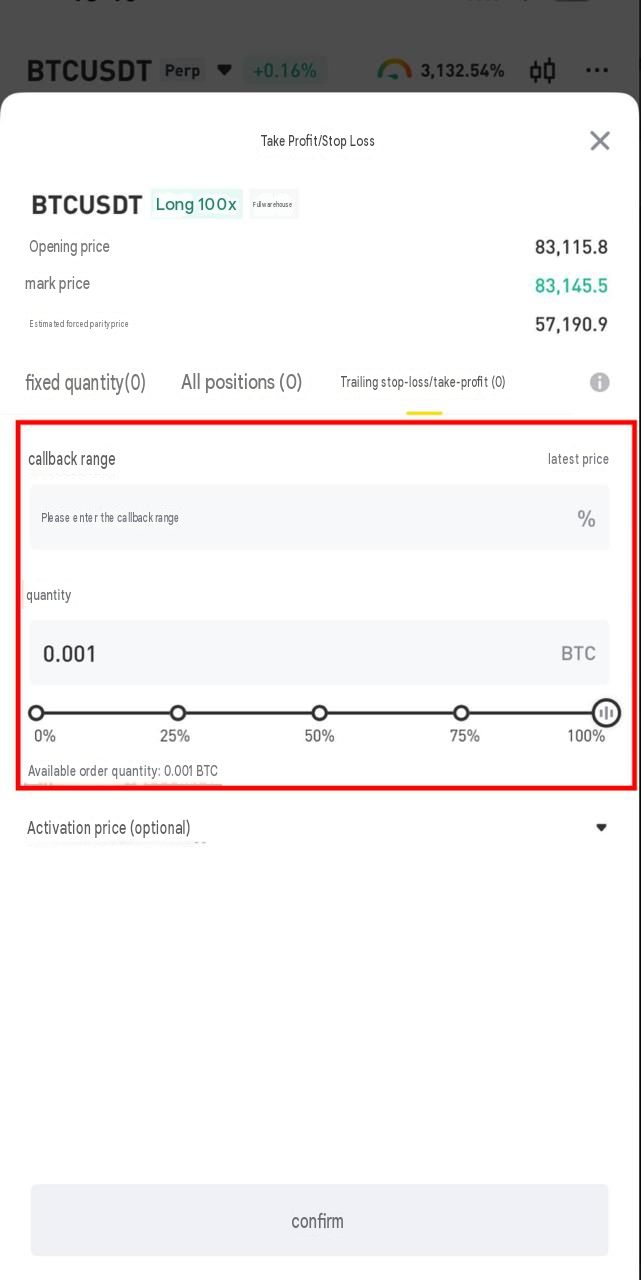Click the quantity field showing 0.001
The height and width of the screenshot is (1280, 641).
coord(319,653)
